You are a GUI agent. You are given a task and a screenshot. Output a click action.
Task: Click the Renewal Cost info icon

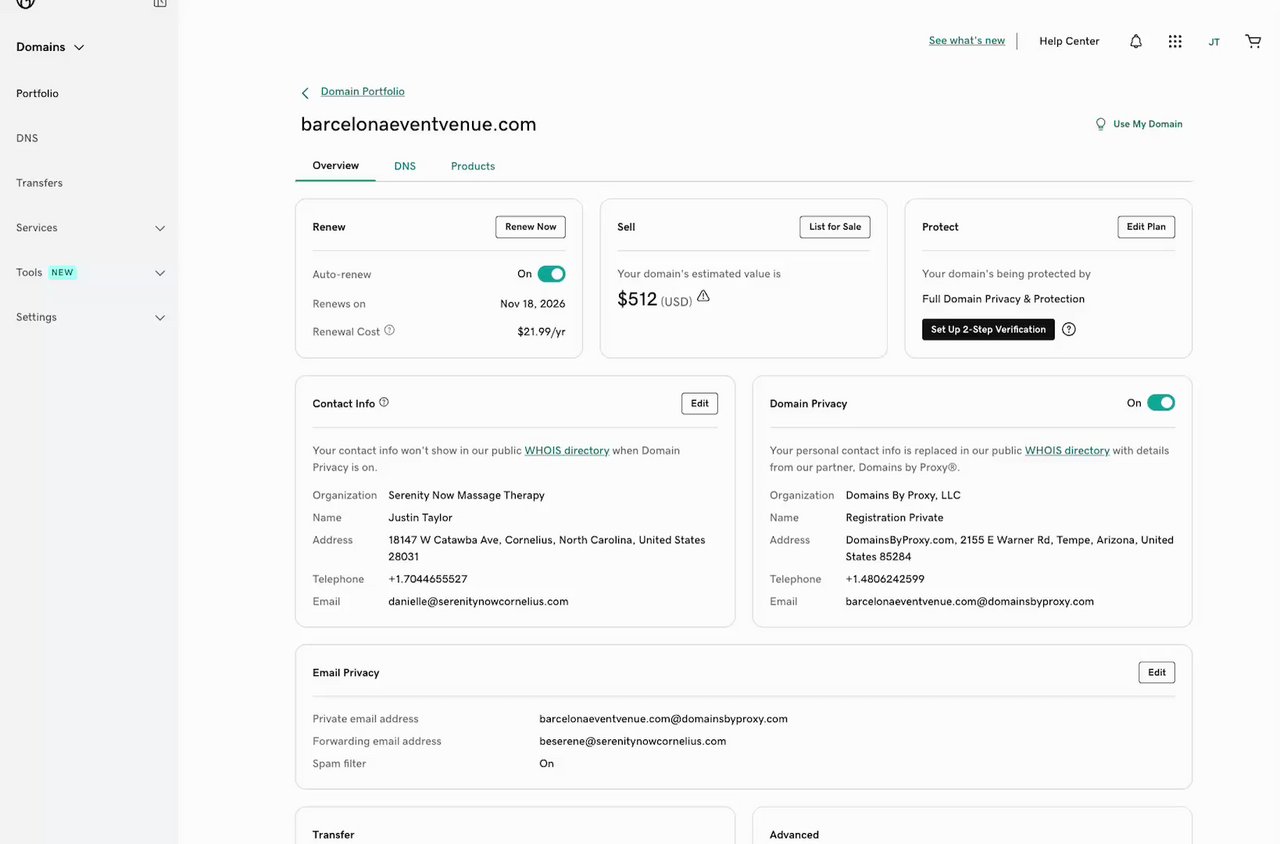point(390,330)
